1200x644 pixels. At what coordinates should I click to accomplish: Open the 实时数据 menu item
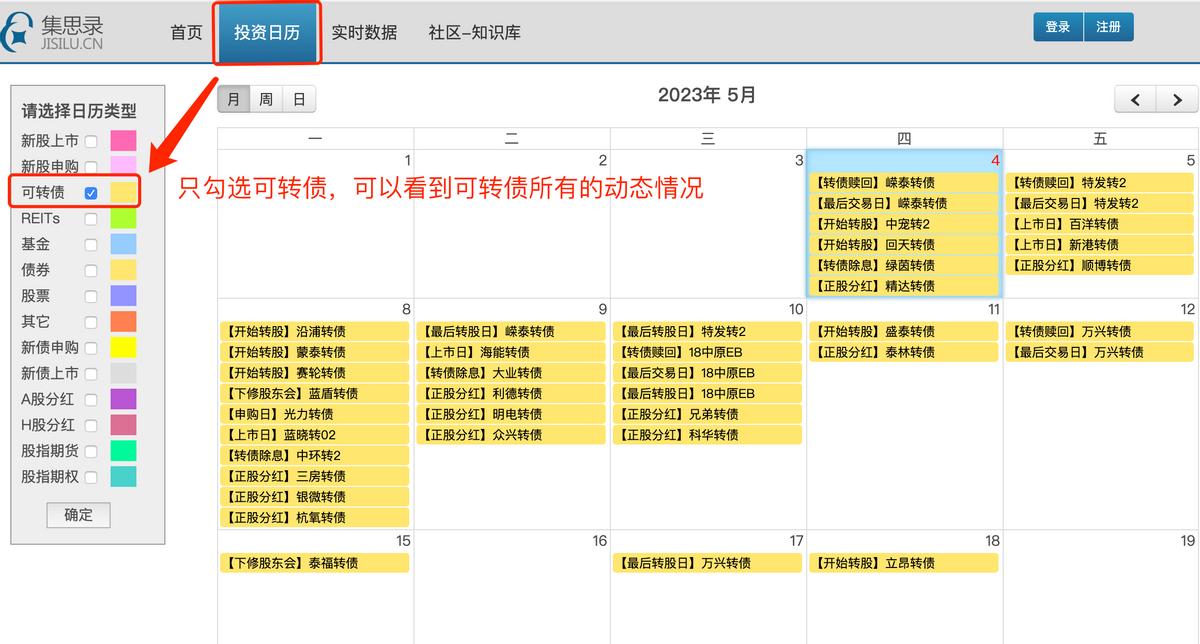[365, 32]
